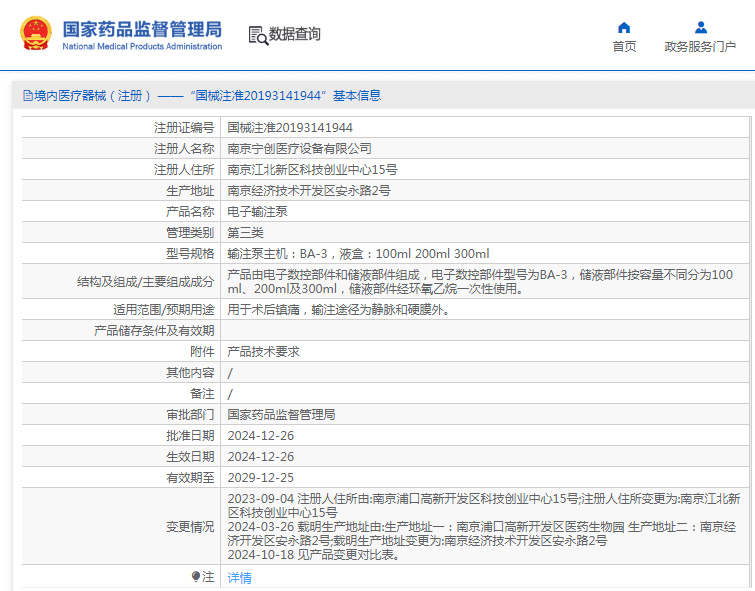Screen dimensions: 755x591
Task: Click the 2024-03-26 change record
Action: tap(482, 534)
